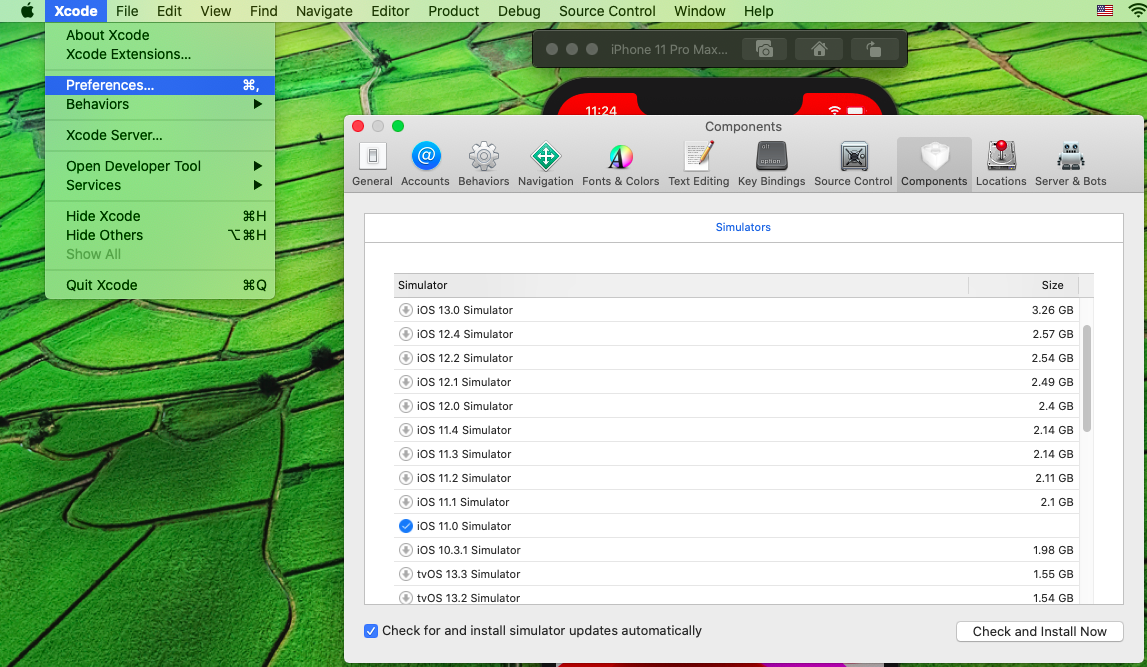Download the iOS 11.1 Simulator
The width and height of the screenshot is (1147, 667).
[x=405, y=502]
